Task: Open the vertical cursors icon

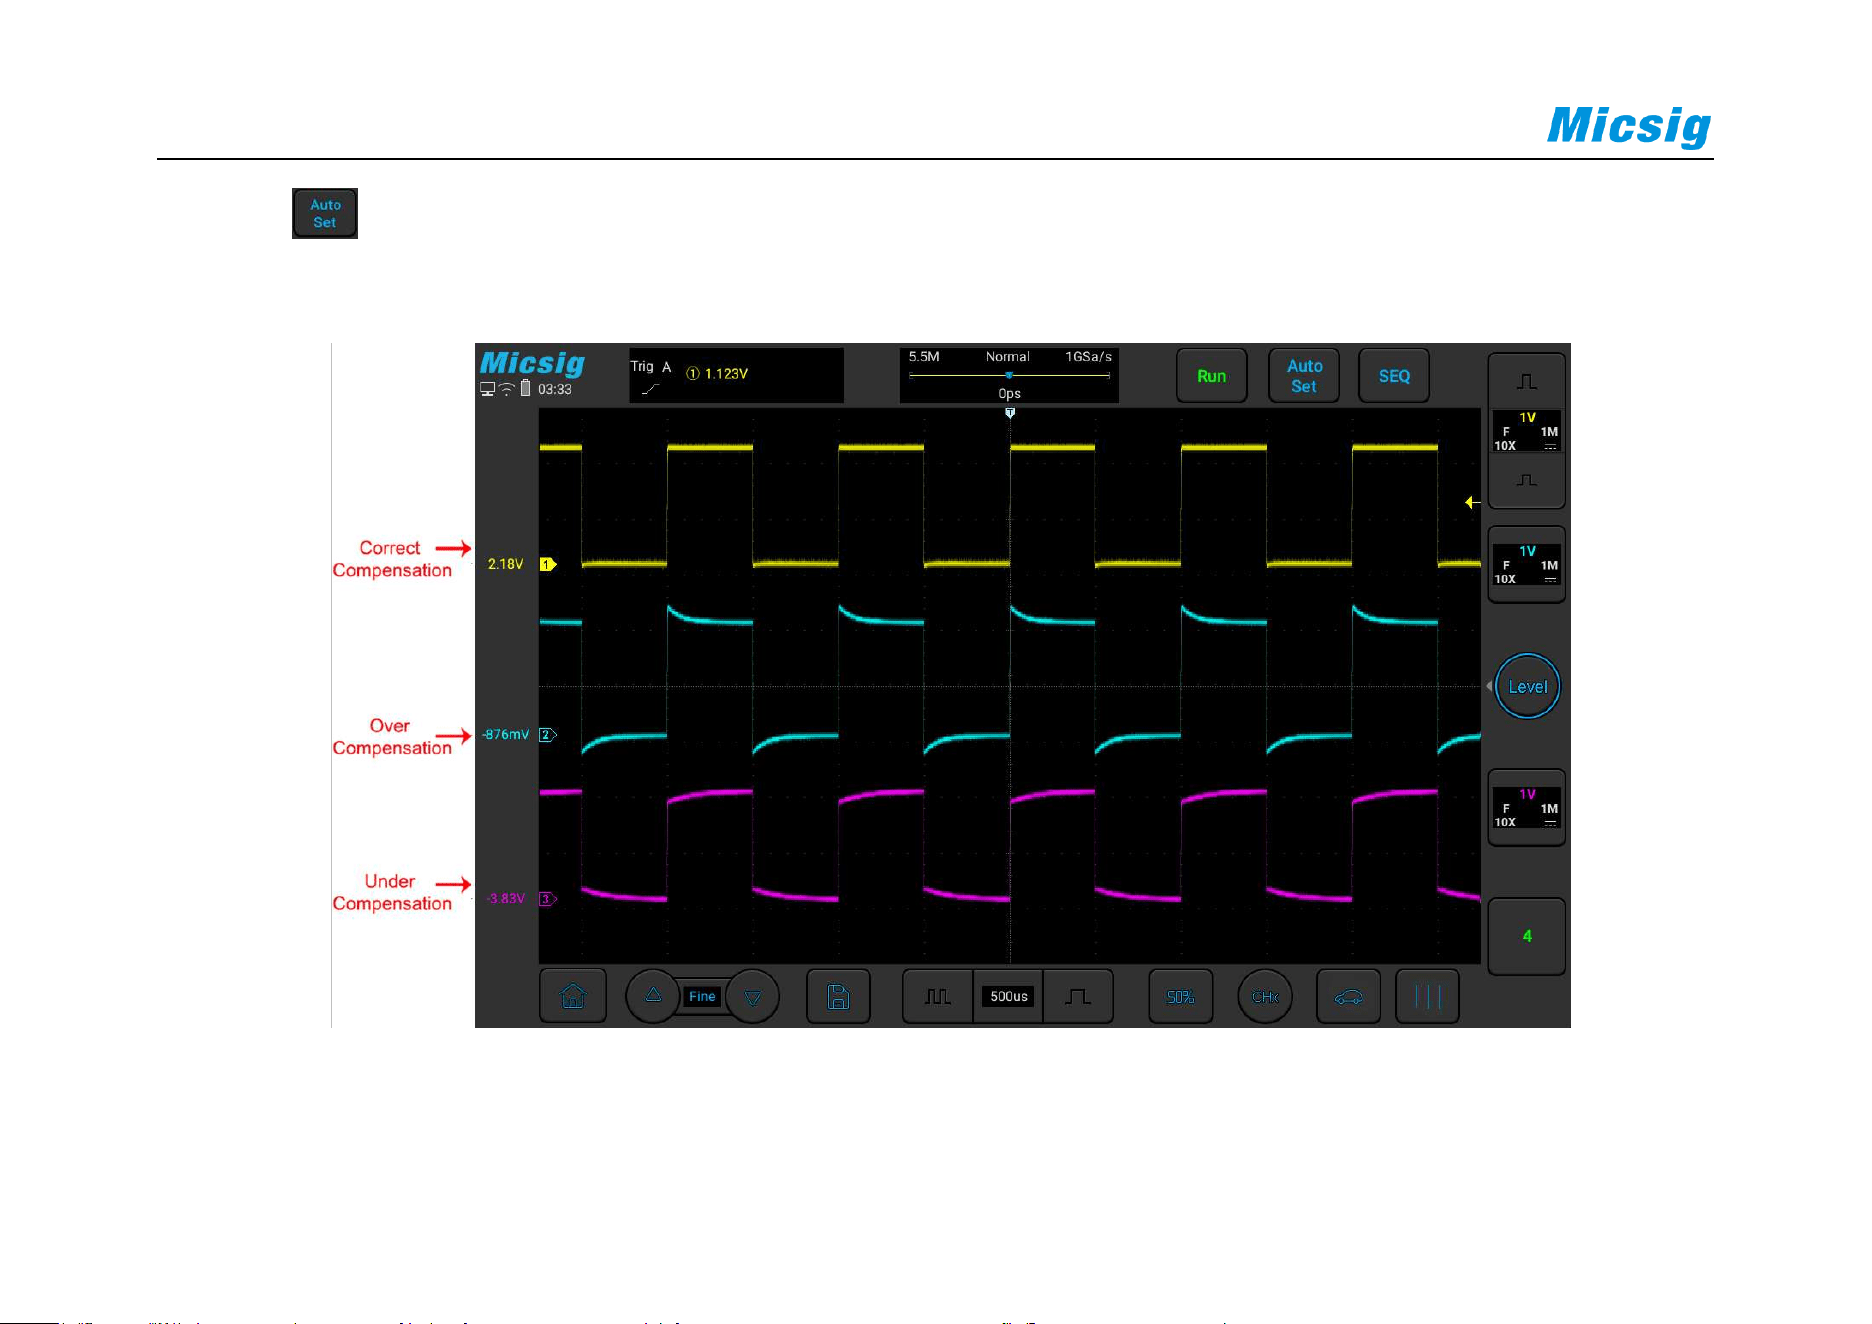Action: (1427, 996)
